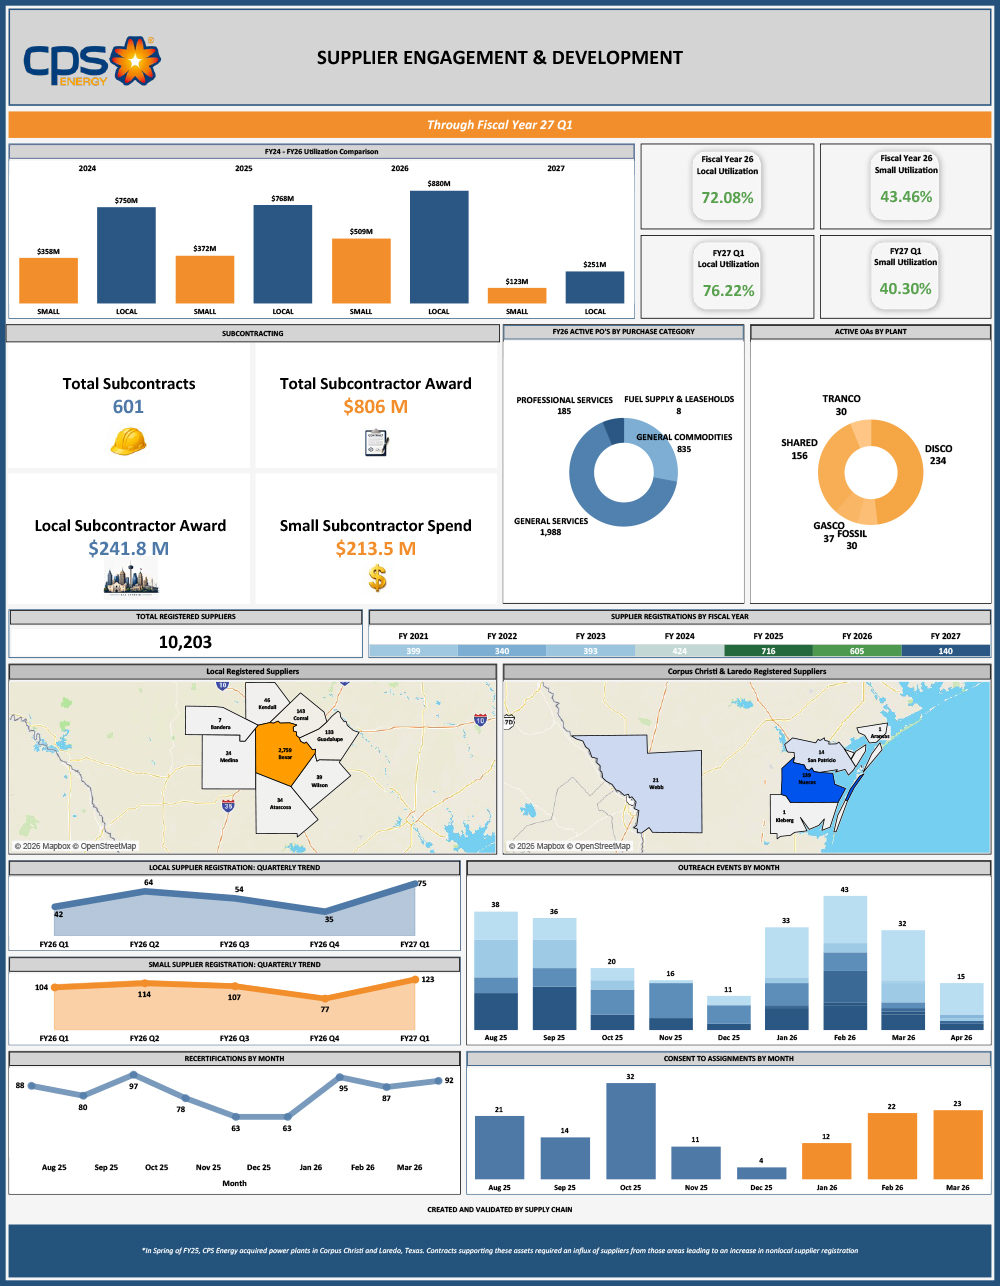Click the 7D road marker on Corpus Christi map
1000x1286 pixels.
coord(509,720)
